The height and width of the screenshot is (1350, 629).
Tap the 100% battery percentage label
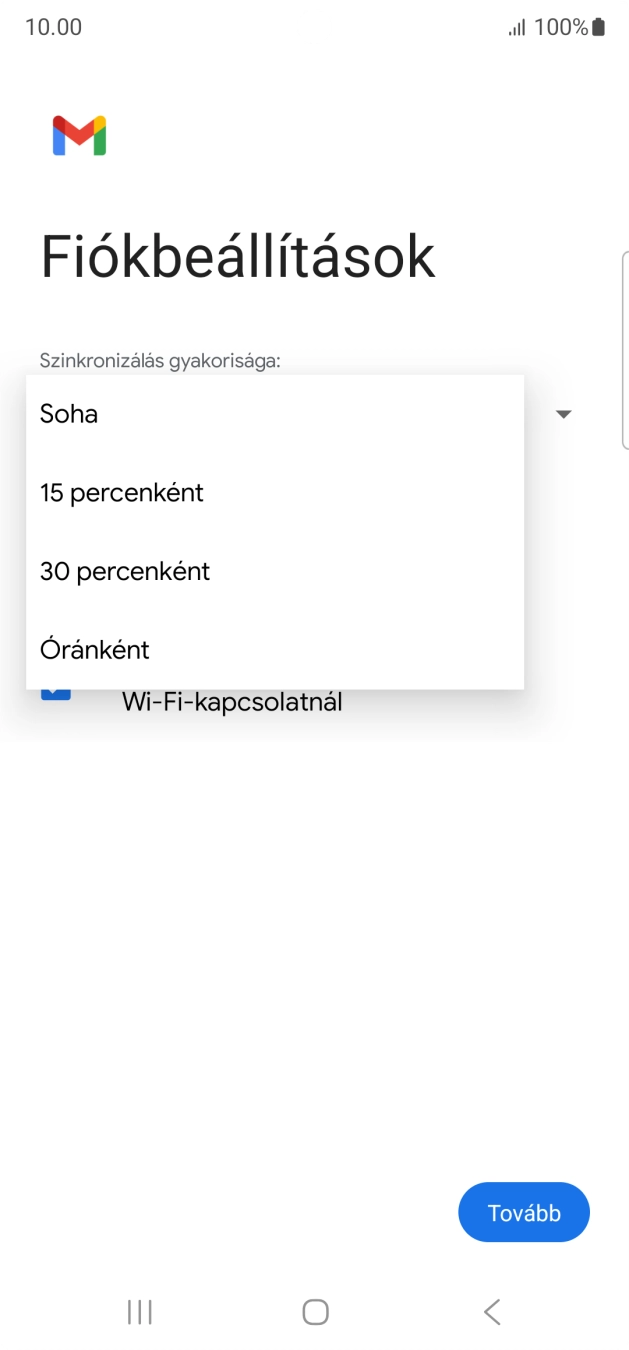pyautogui.click(x=560, y=27)
